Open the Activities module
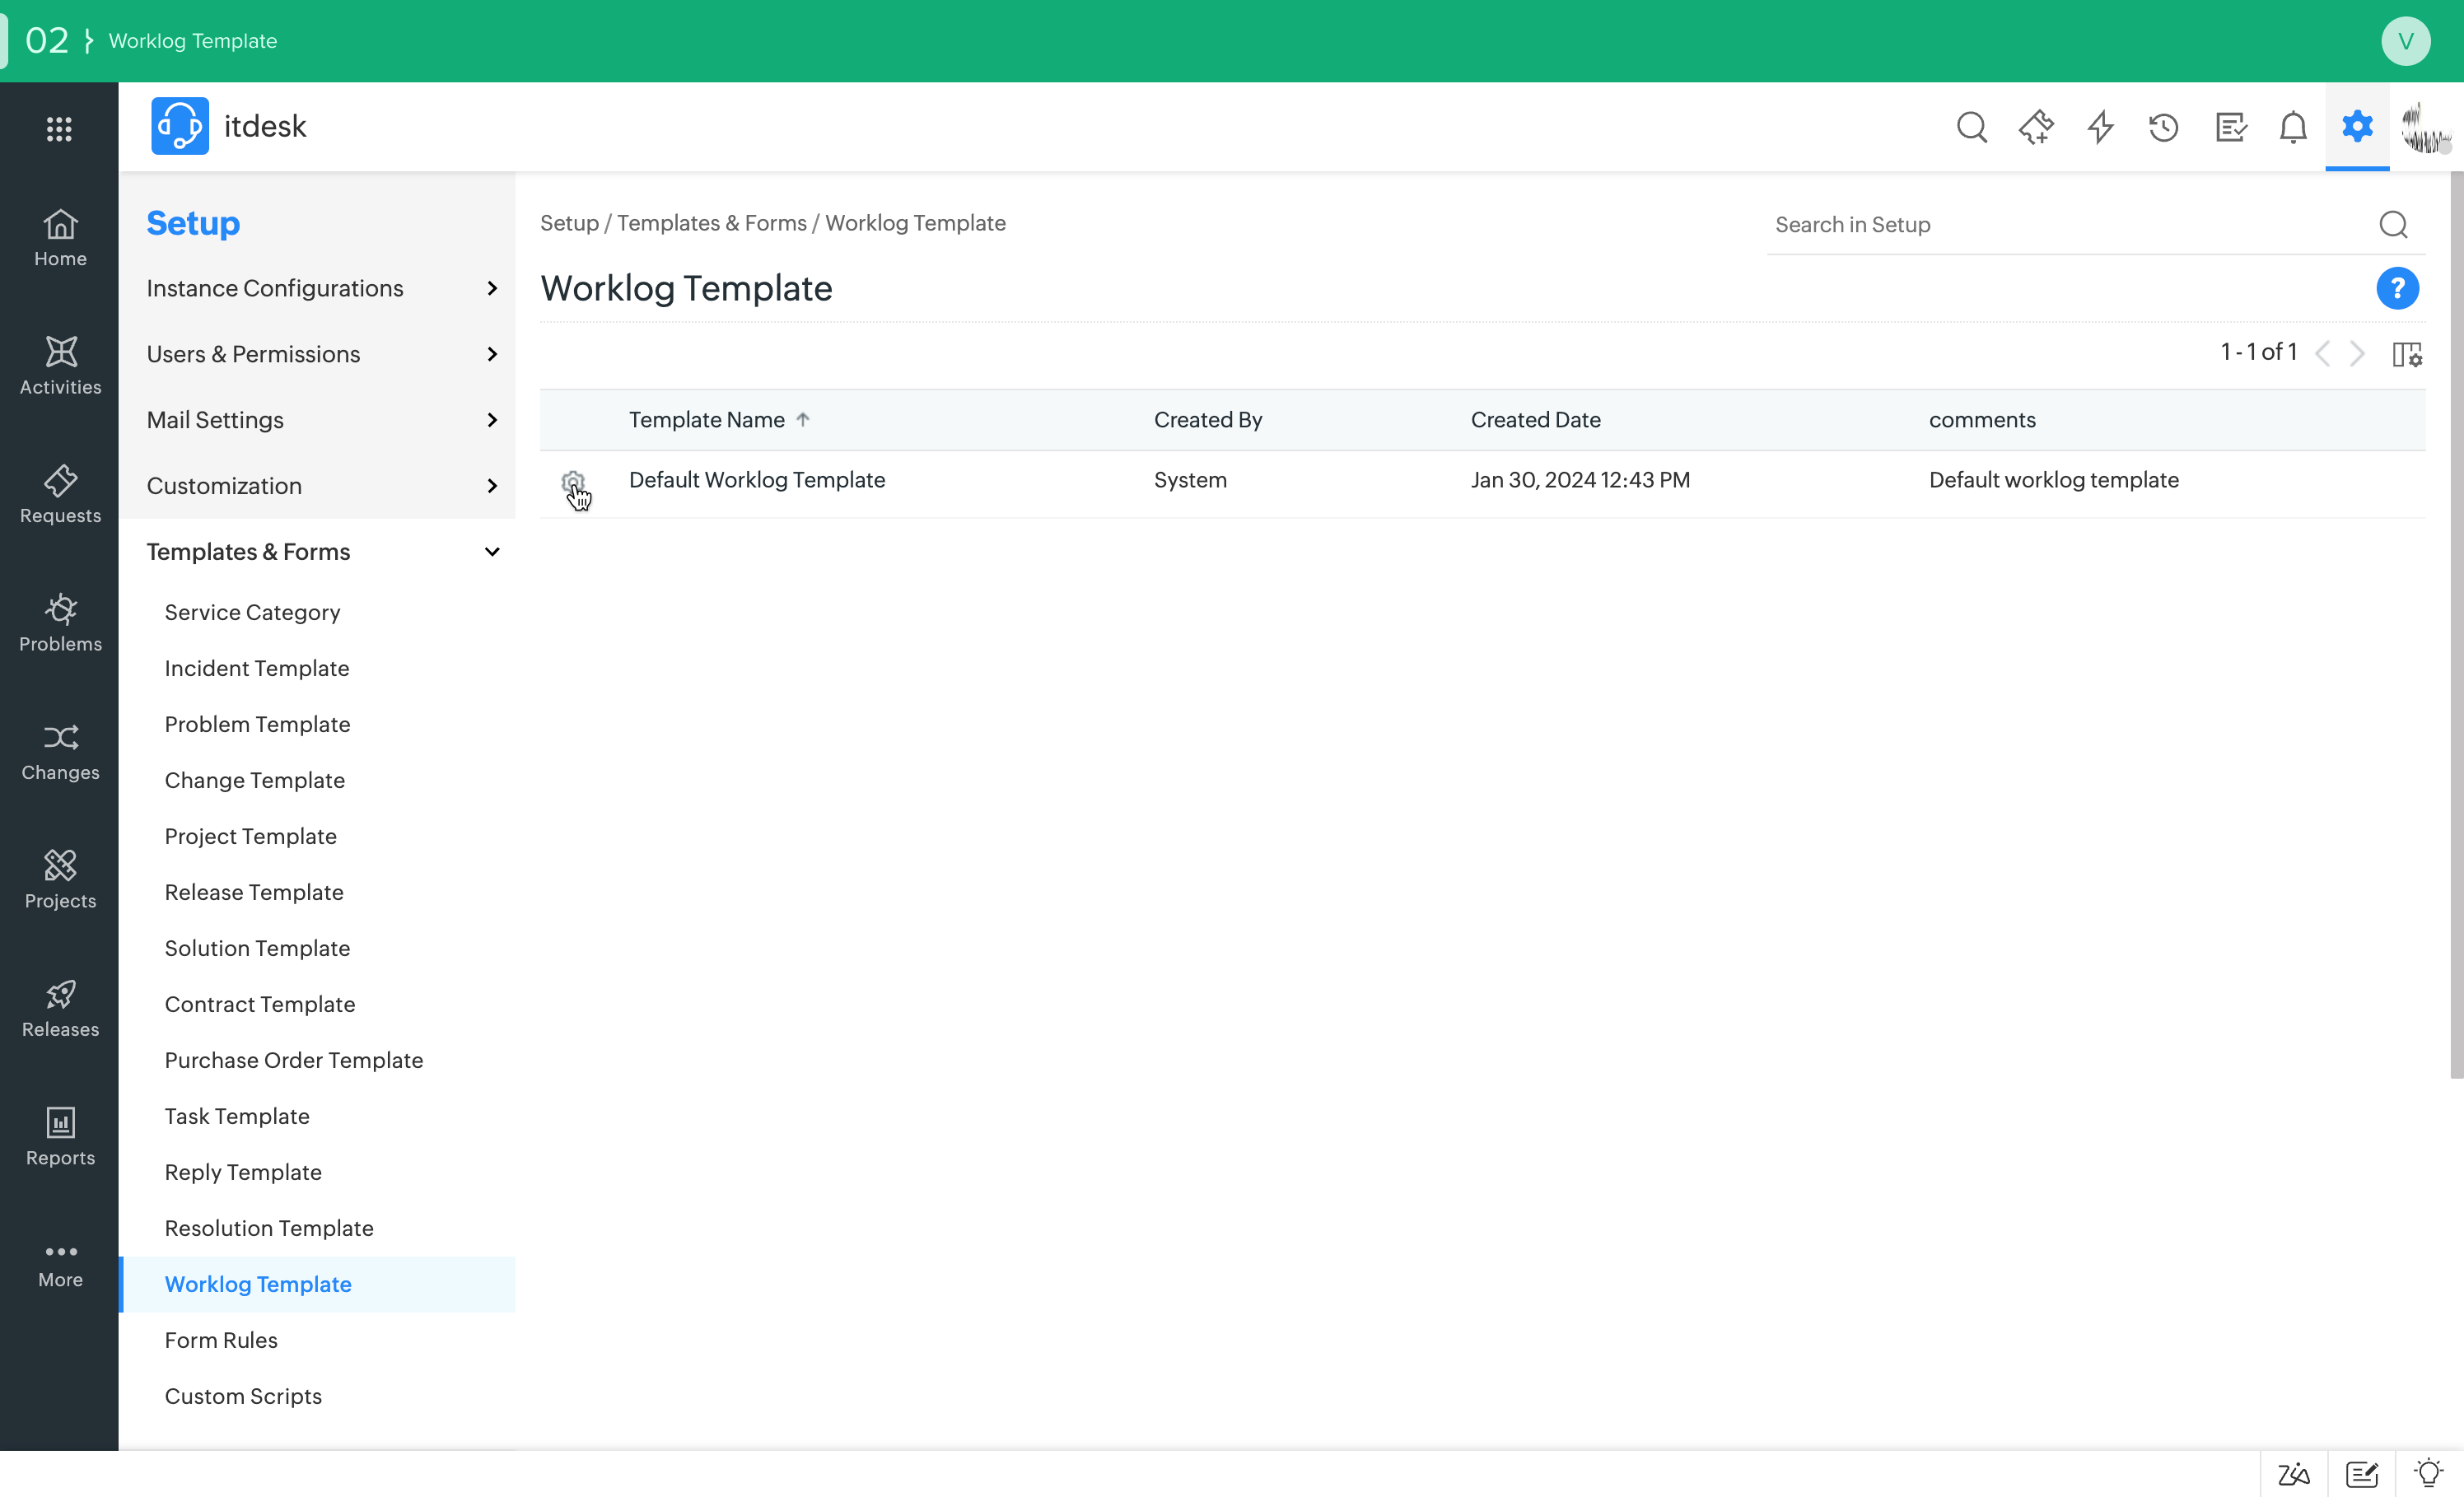This screenshot has height=1497, width=2464. (x=60, y=366)
